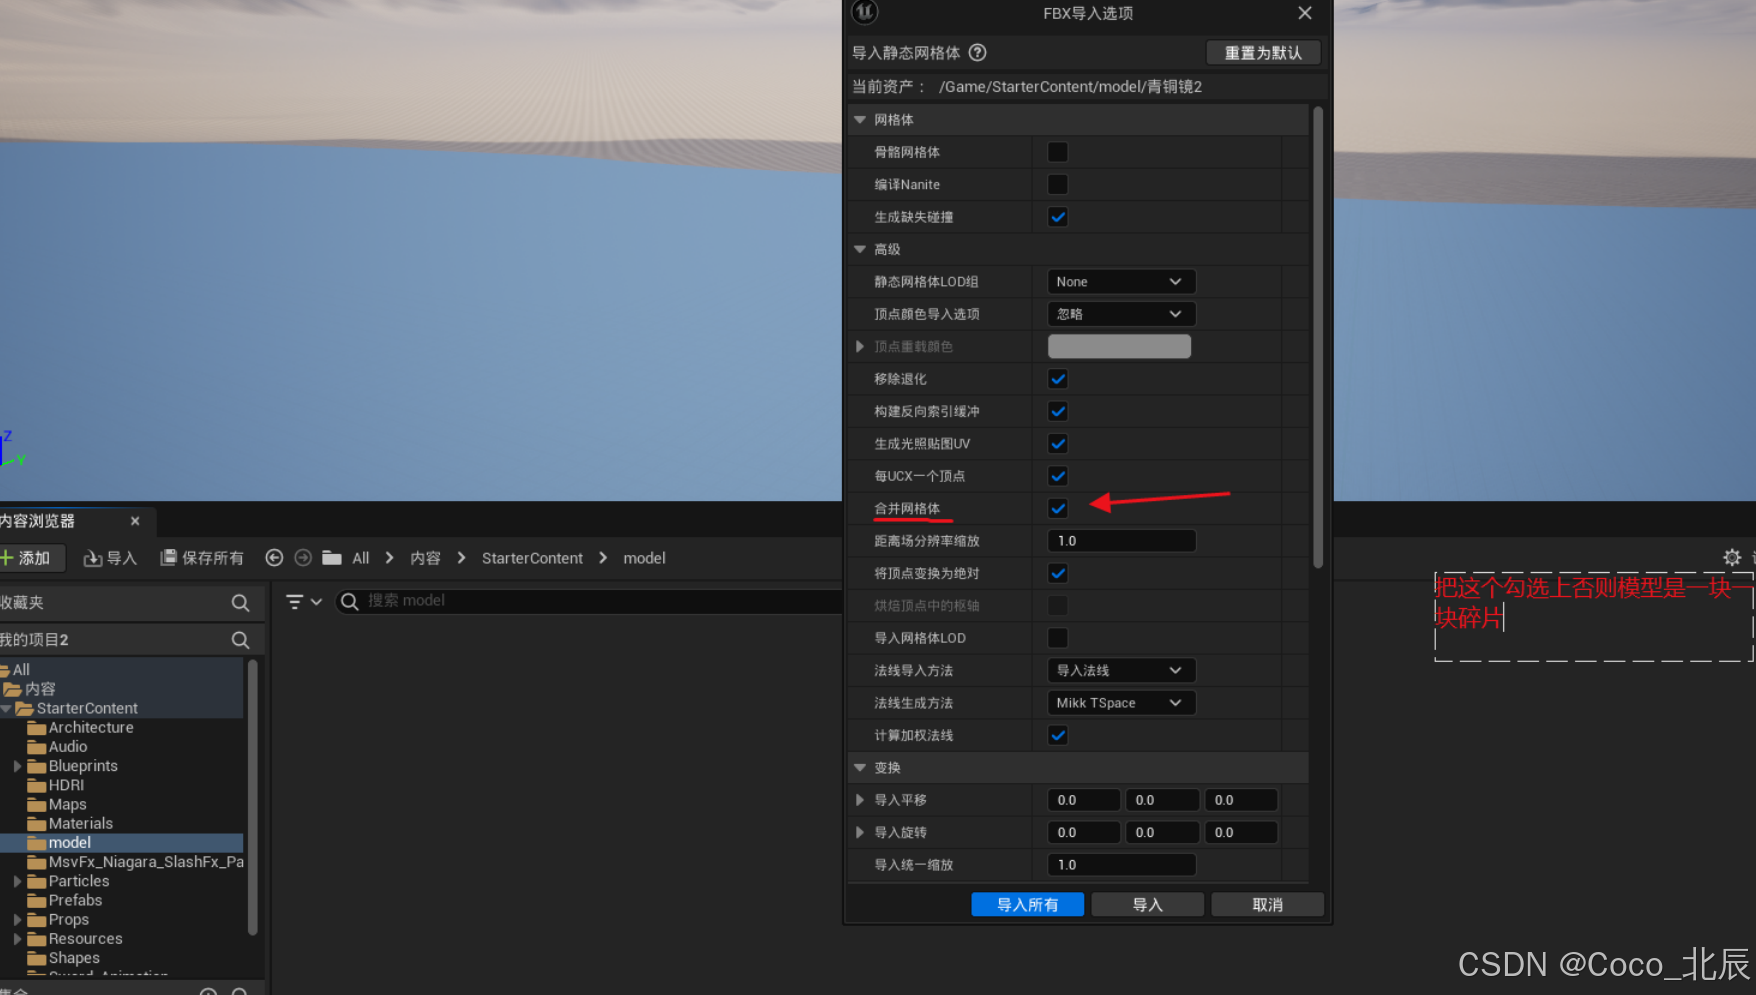The height and width of the screenshot is (995, 1756).
Task: Select the Materials folder
Action: [x=81, y=824]
